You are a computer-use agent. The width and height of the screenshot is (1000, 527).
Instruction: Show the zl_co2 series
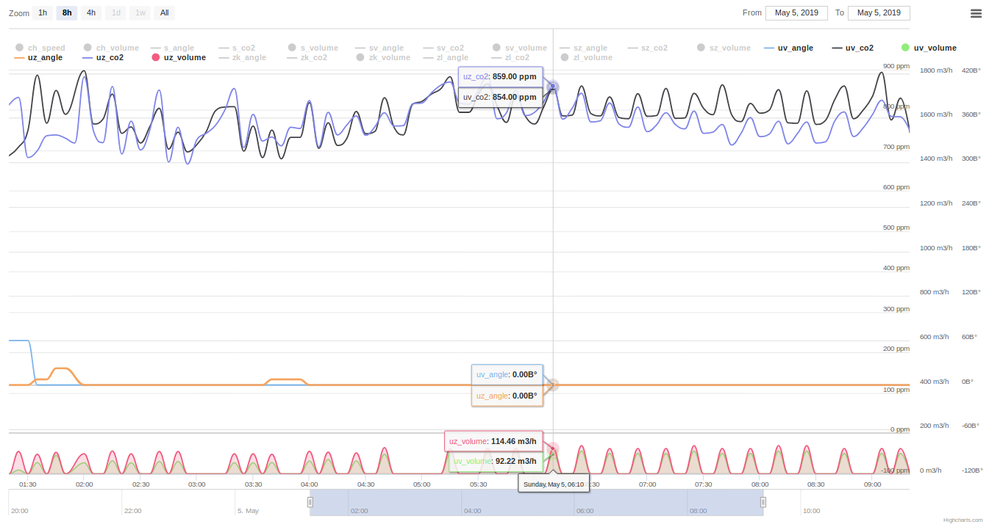pos(517,57)
